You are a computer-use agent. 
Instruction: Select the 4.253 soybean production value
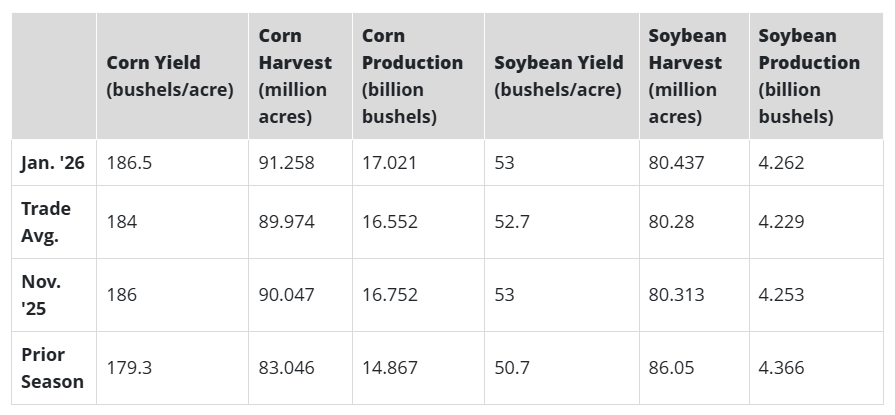781,295
